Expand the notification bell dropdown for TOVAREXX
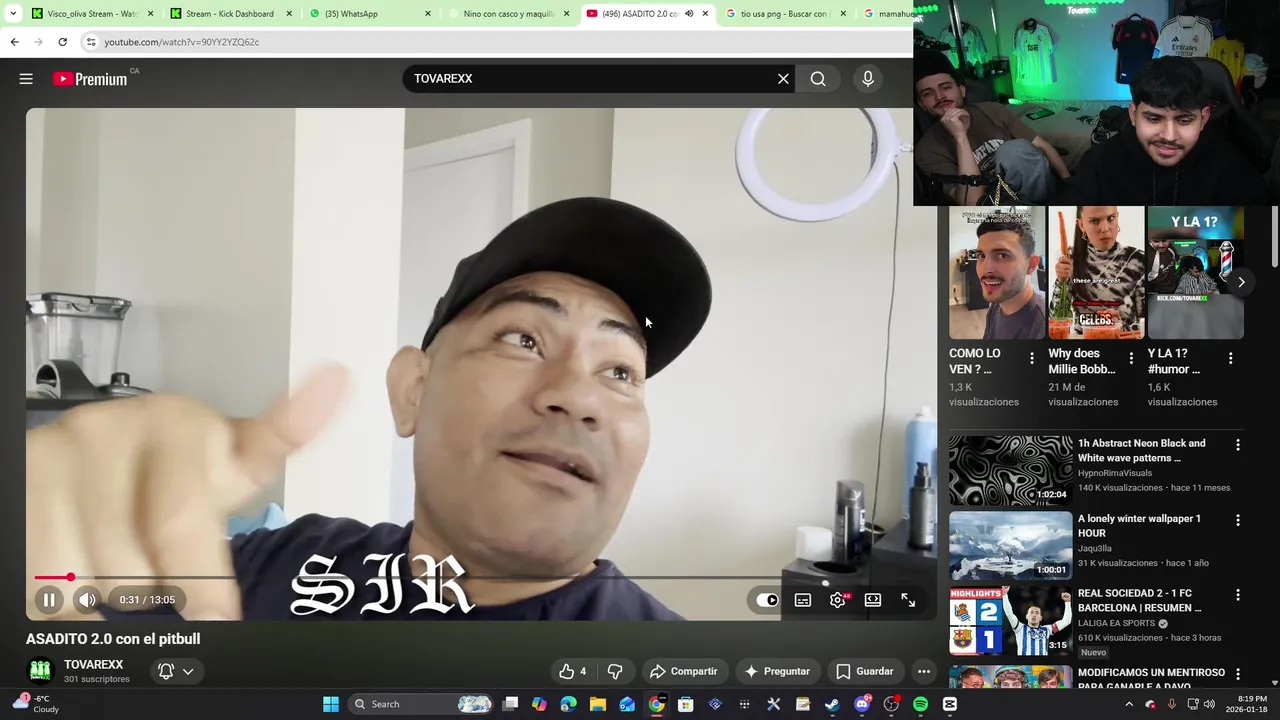1280x720 pixels. pos(175,671)
